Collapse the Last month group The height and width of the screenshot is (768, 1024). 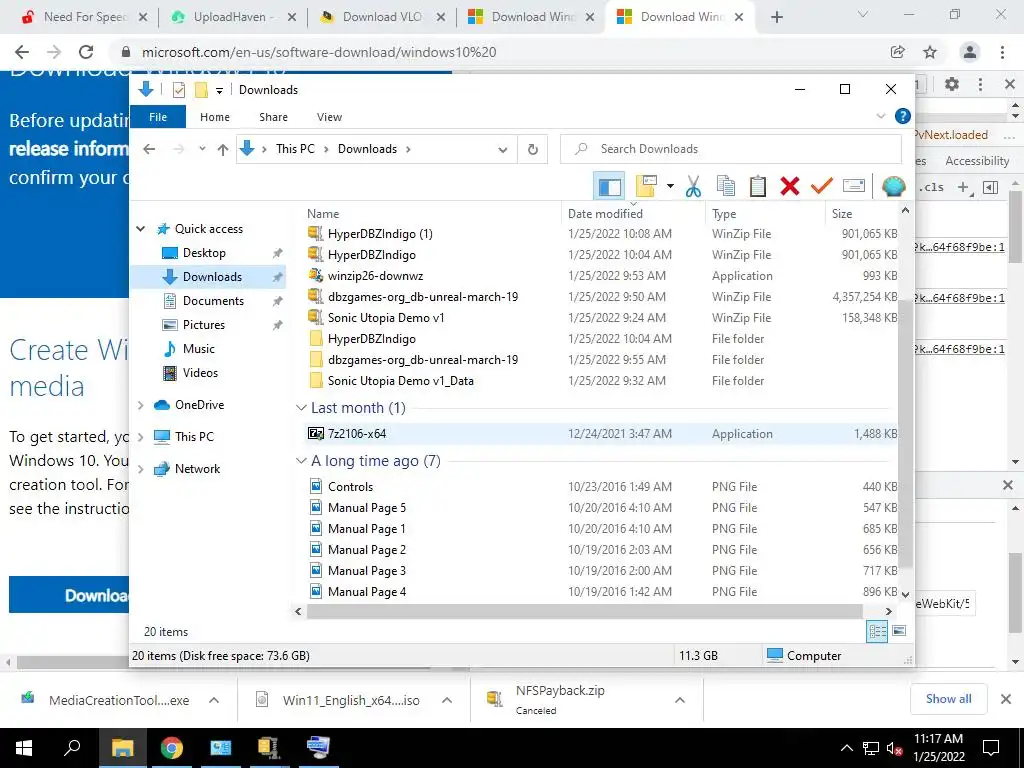[x=300, y=408]
